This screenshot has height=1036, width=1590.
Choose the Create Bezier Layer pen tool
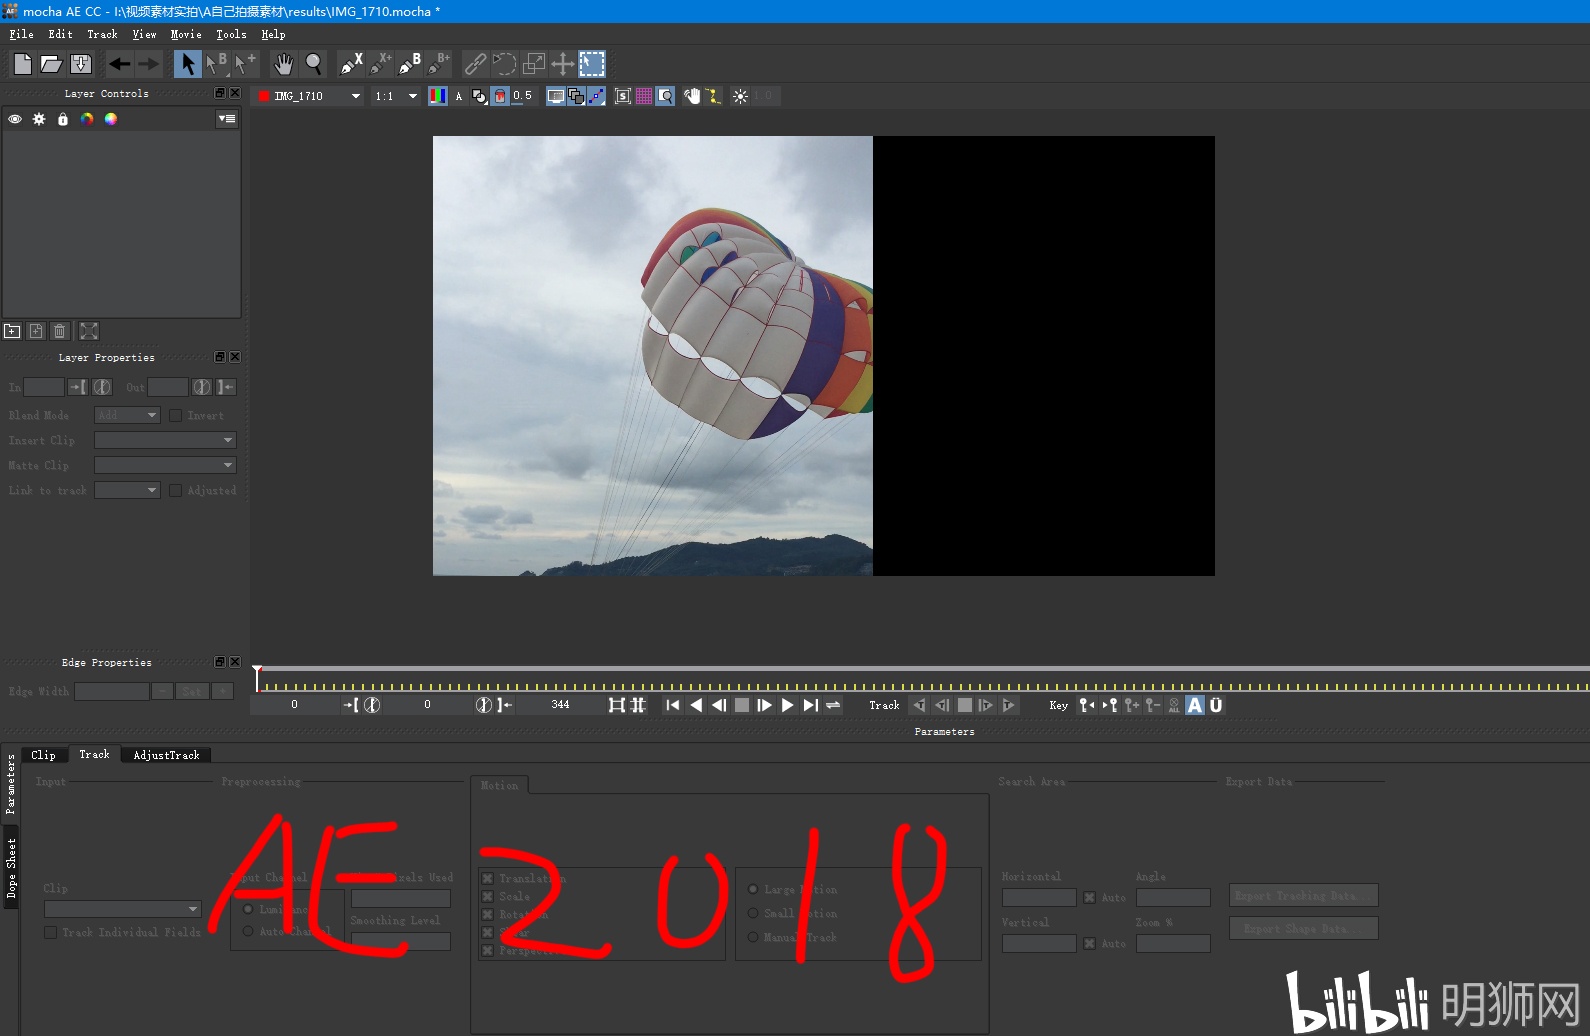click(410, 64)
